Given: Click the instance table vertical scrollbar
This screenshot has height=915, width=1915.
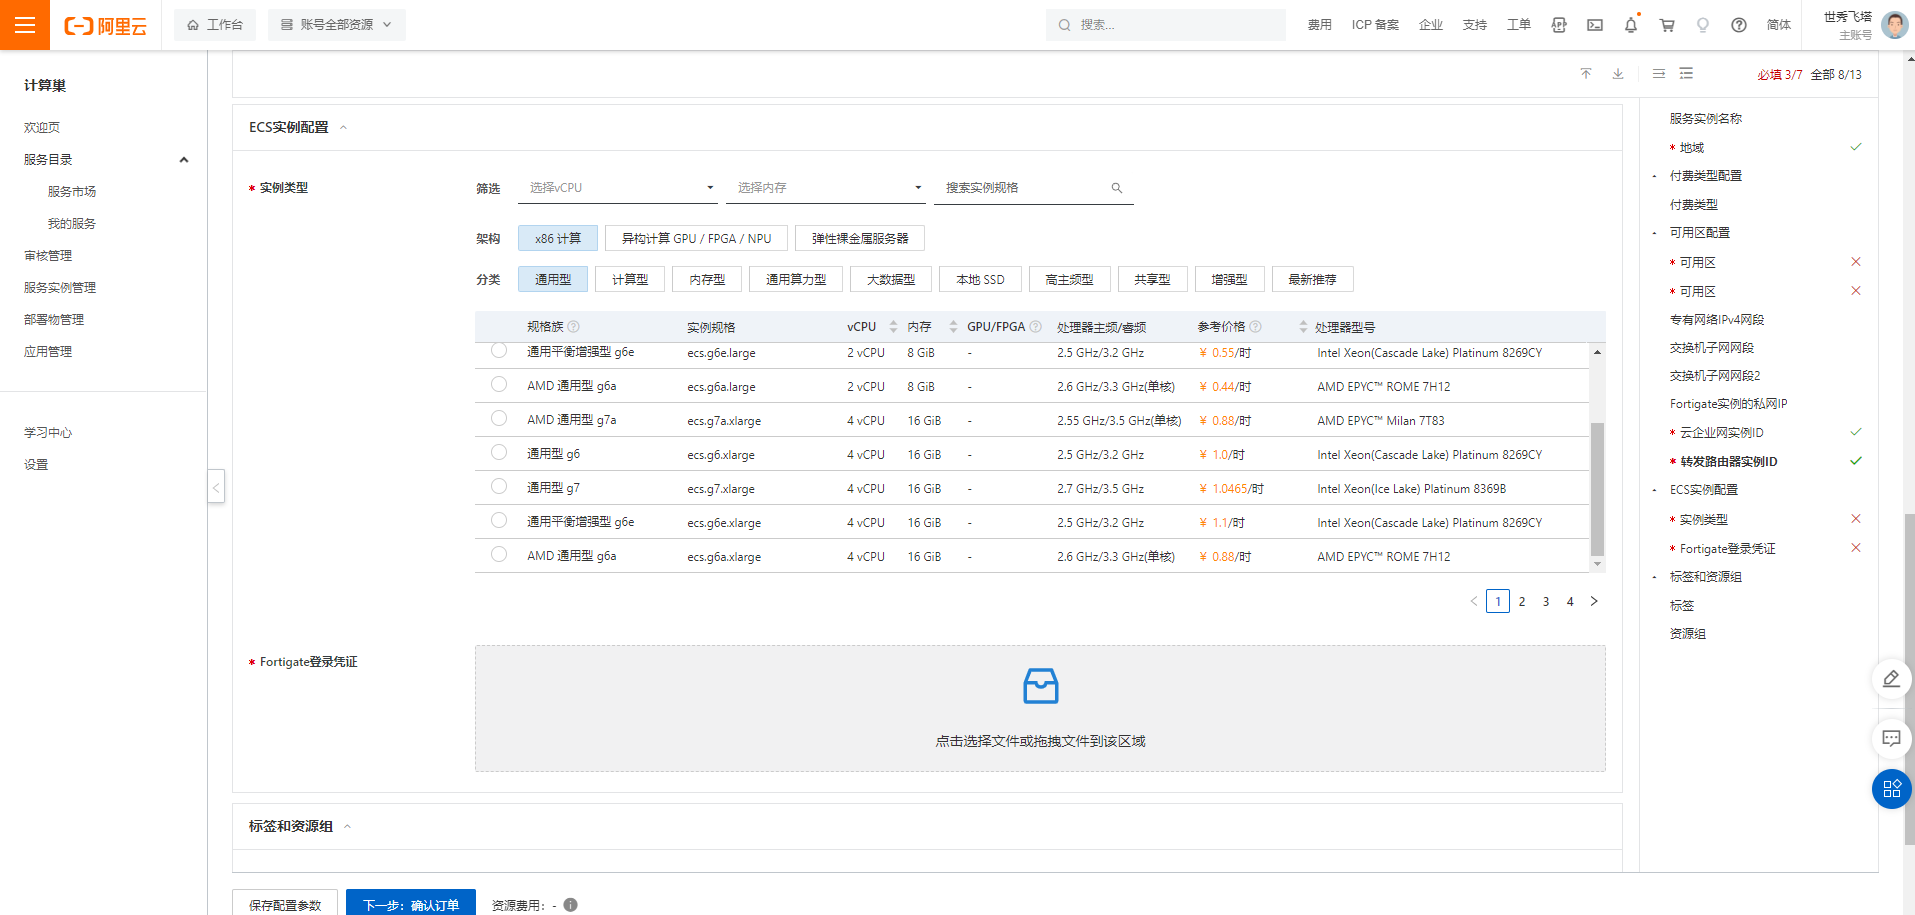Looking at the screenshot, I should (1597, 489).
